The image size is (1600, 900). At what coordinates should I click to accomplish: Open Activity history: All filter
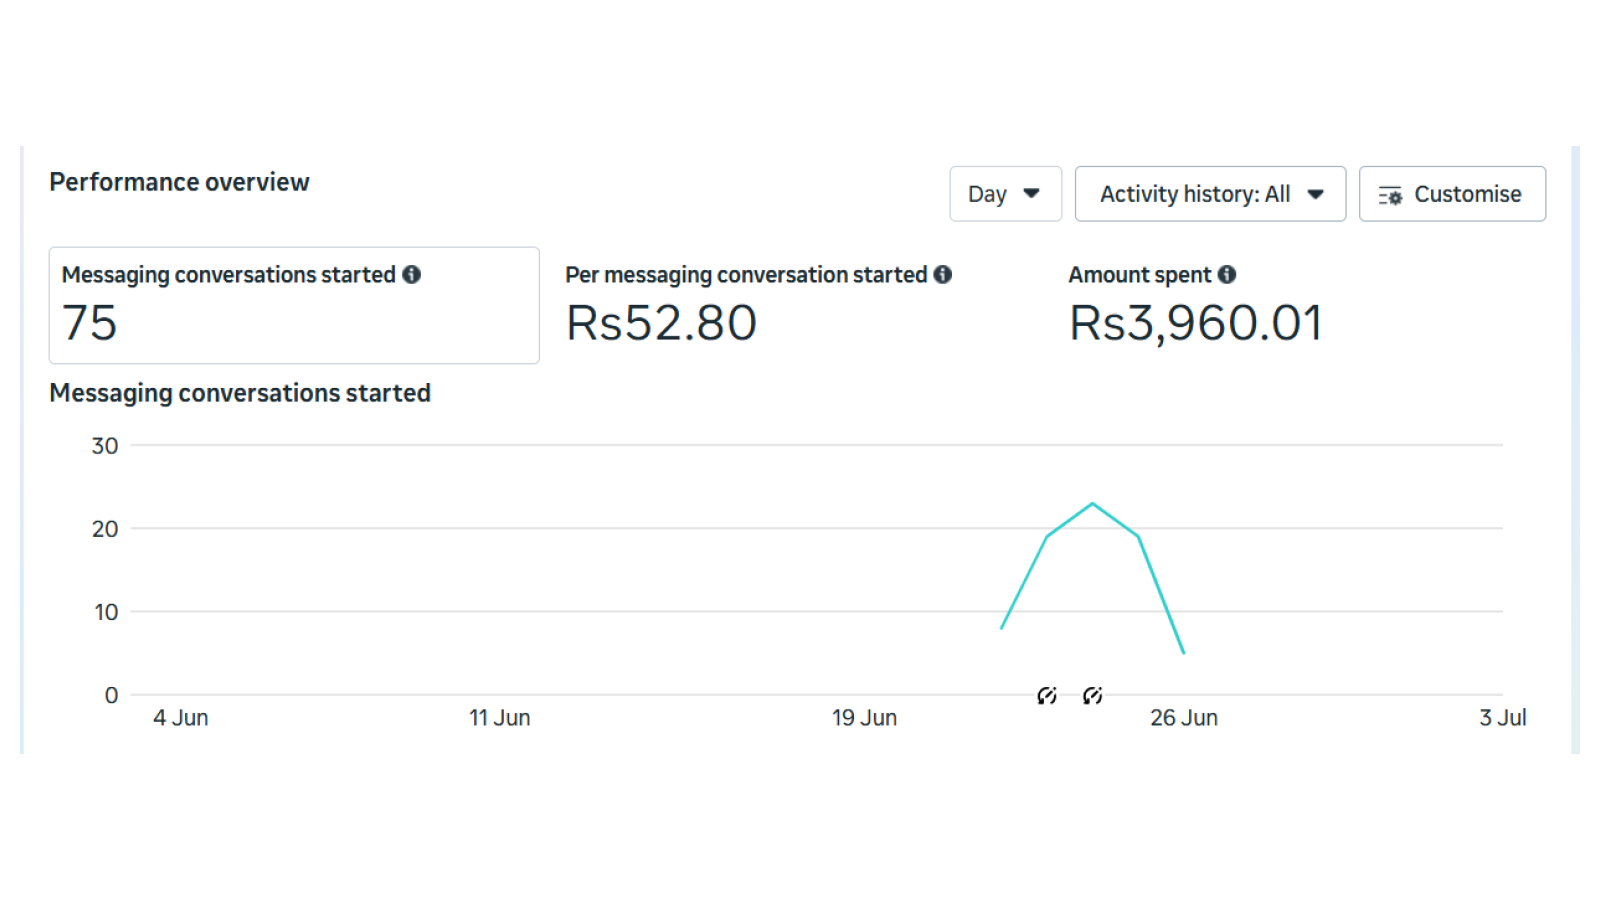click(x=1210, y=194)
